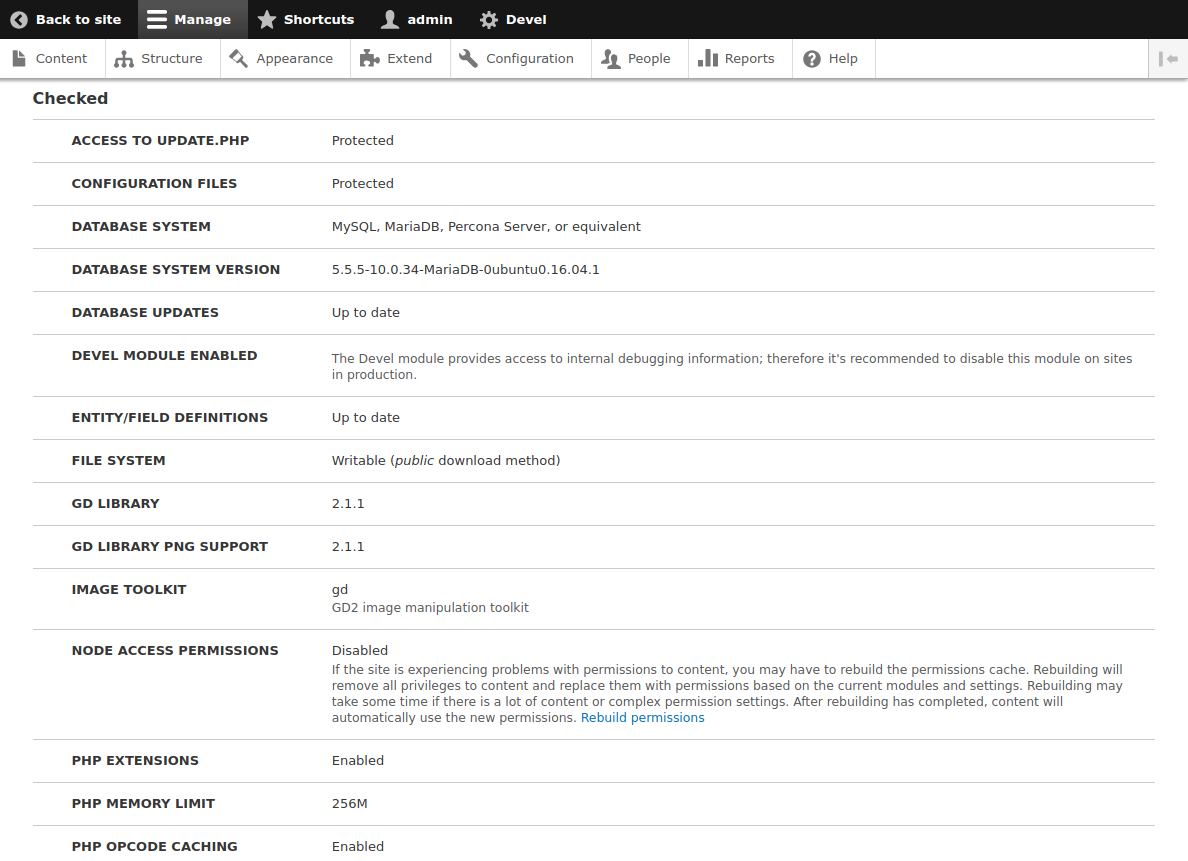Viewport: 1188px width, 861px height.
Task: Click the Rebuild permissions link
Action: tap(642, 718)
